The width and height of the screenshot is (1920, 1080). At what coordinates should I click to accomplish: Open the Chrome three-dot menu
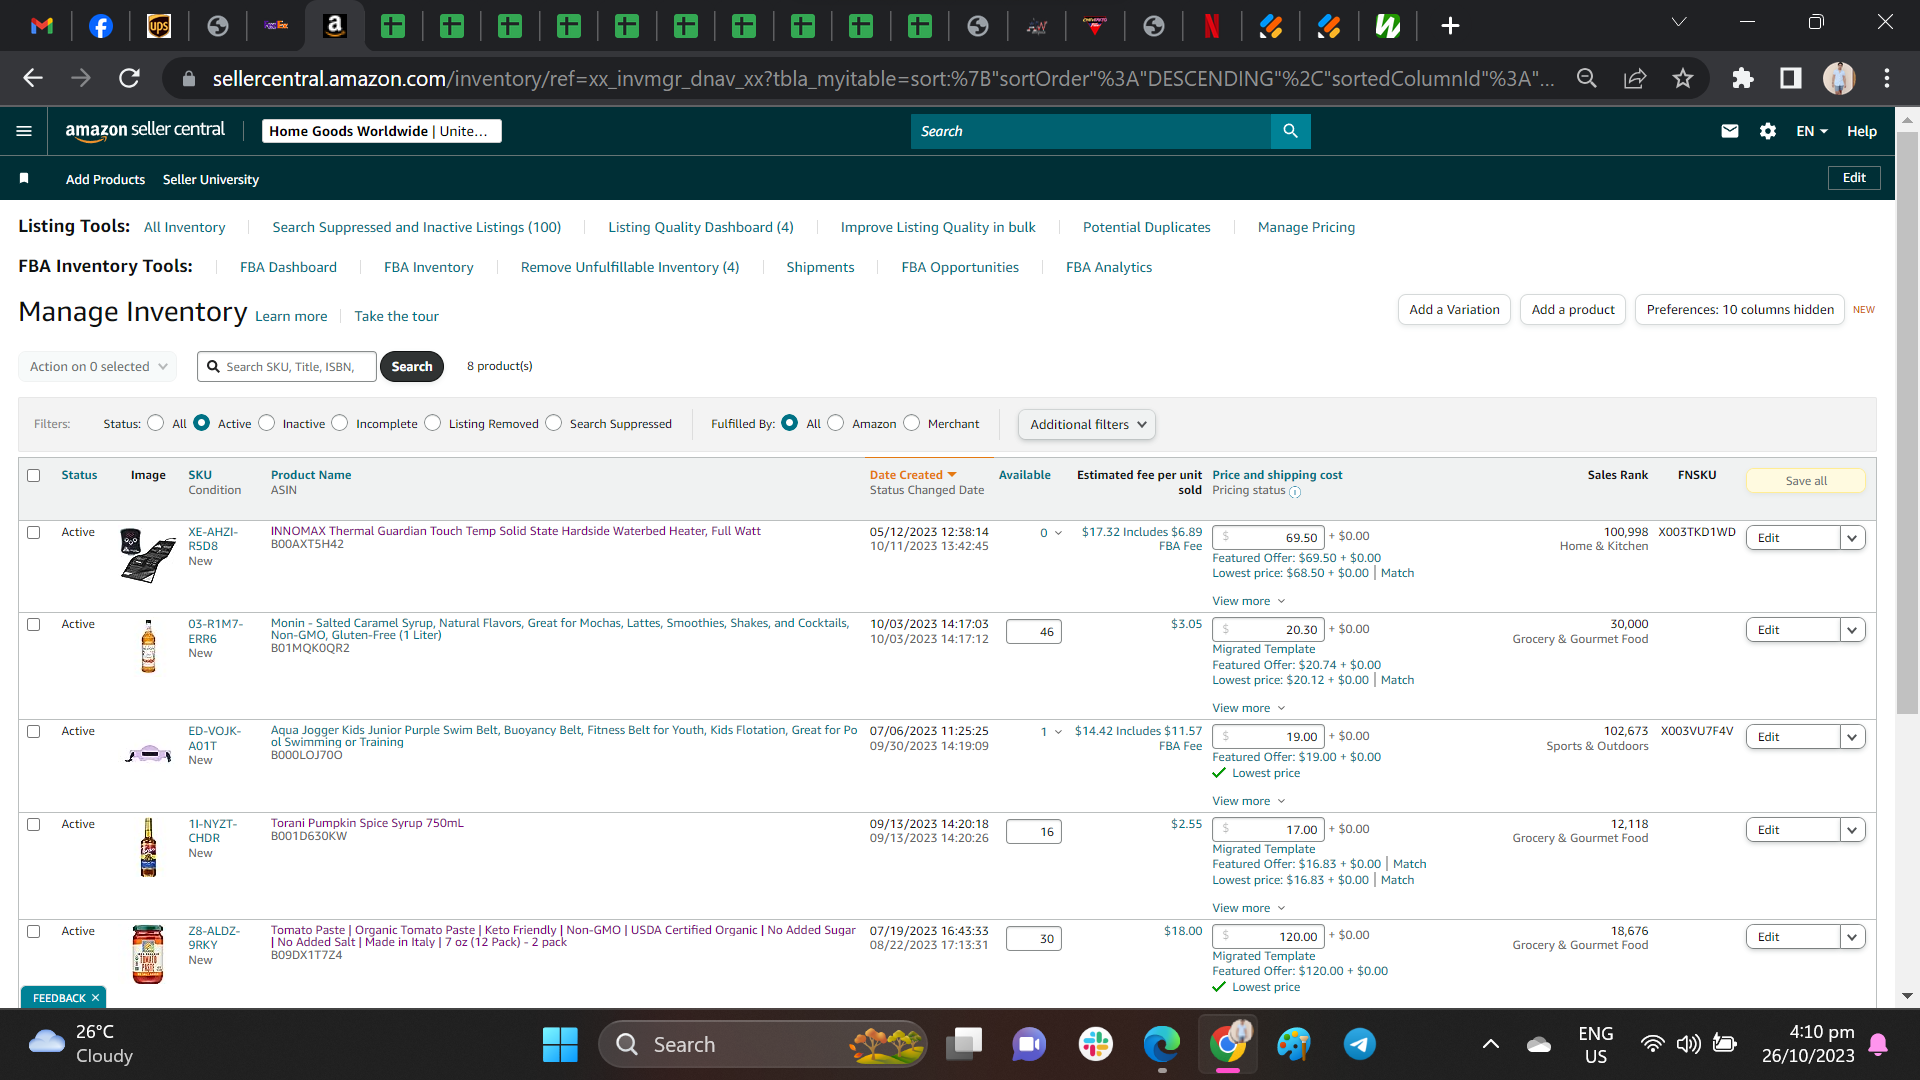(x=1887, y=78)
